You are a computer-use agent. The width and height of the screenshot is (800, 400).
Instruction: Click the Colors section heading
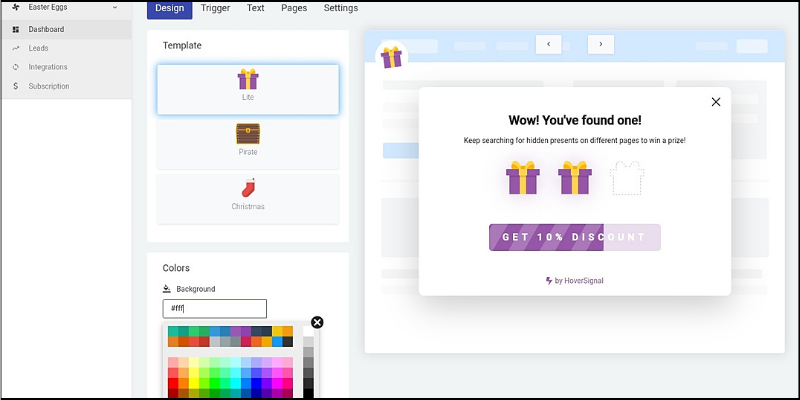[176, 268]
